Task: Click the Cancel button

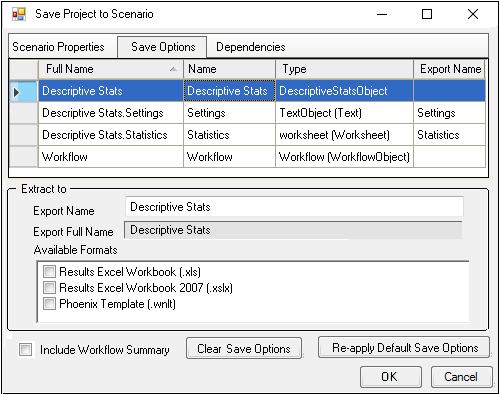Action: tap(461, 377)
